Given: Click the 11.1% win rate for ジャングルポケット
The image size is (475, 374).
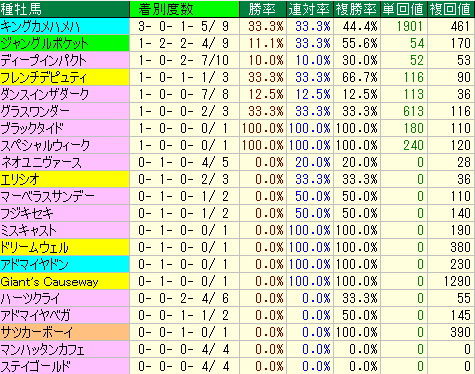Looking at the screenshot, I should [x=266, y=43].
